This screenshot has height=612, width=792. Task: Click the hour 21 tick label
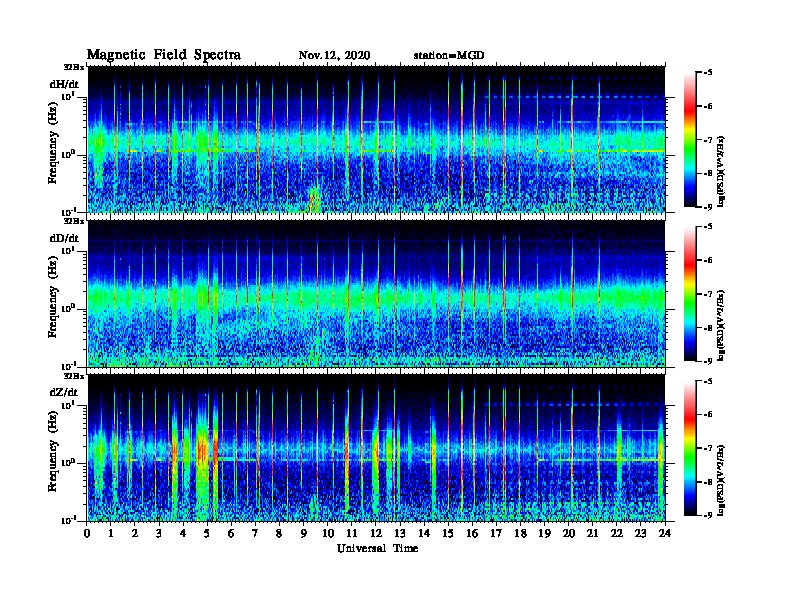[x=592, y=534]
